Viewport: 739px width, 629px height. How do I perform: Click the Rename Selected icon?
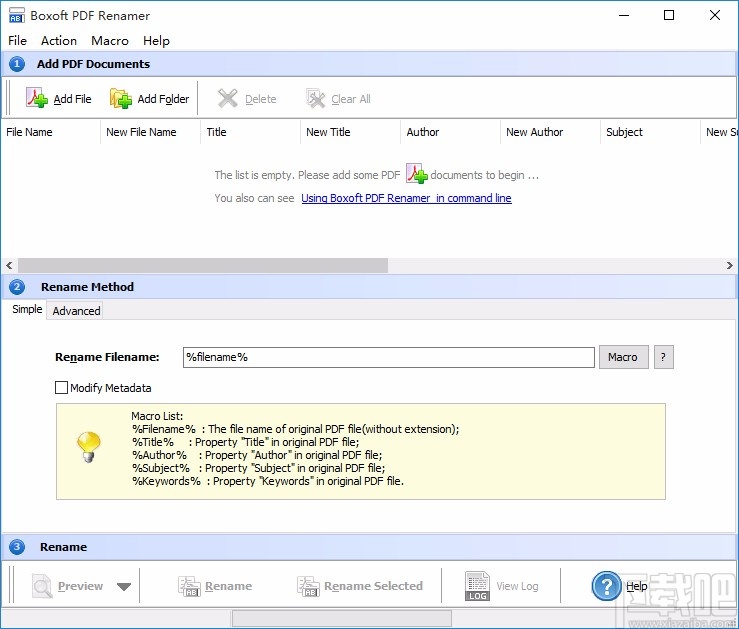(x=308, y=586)
